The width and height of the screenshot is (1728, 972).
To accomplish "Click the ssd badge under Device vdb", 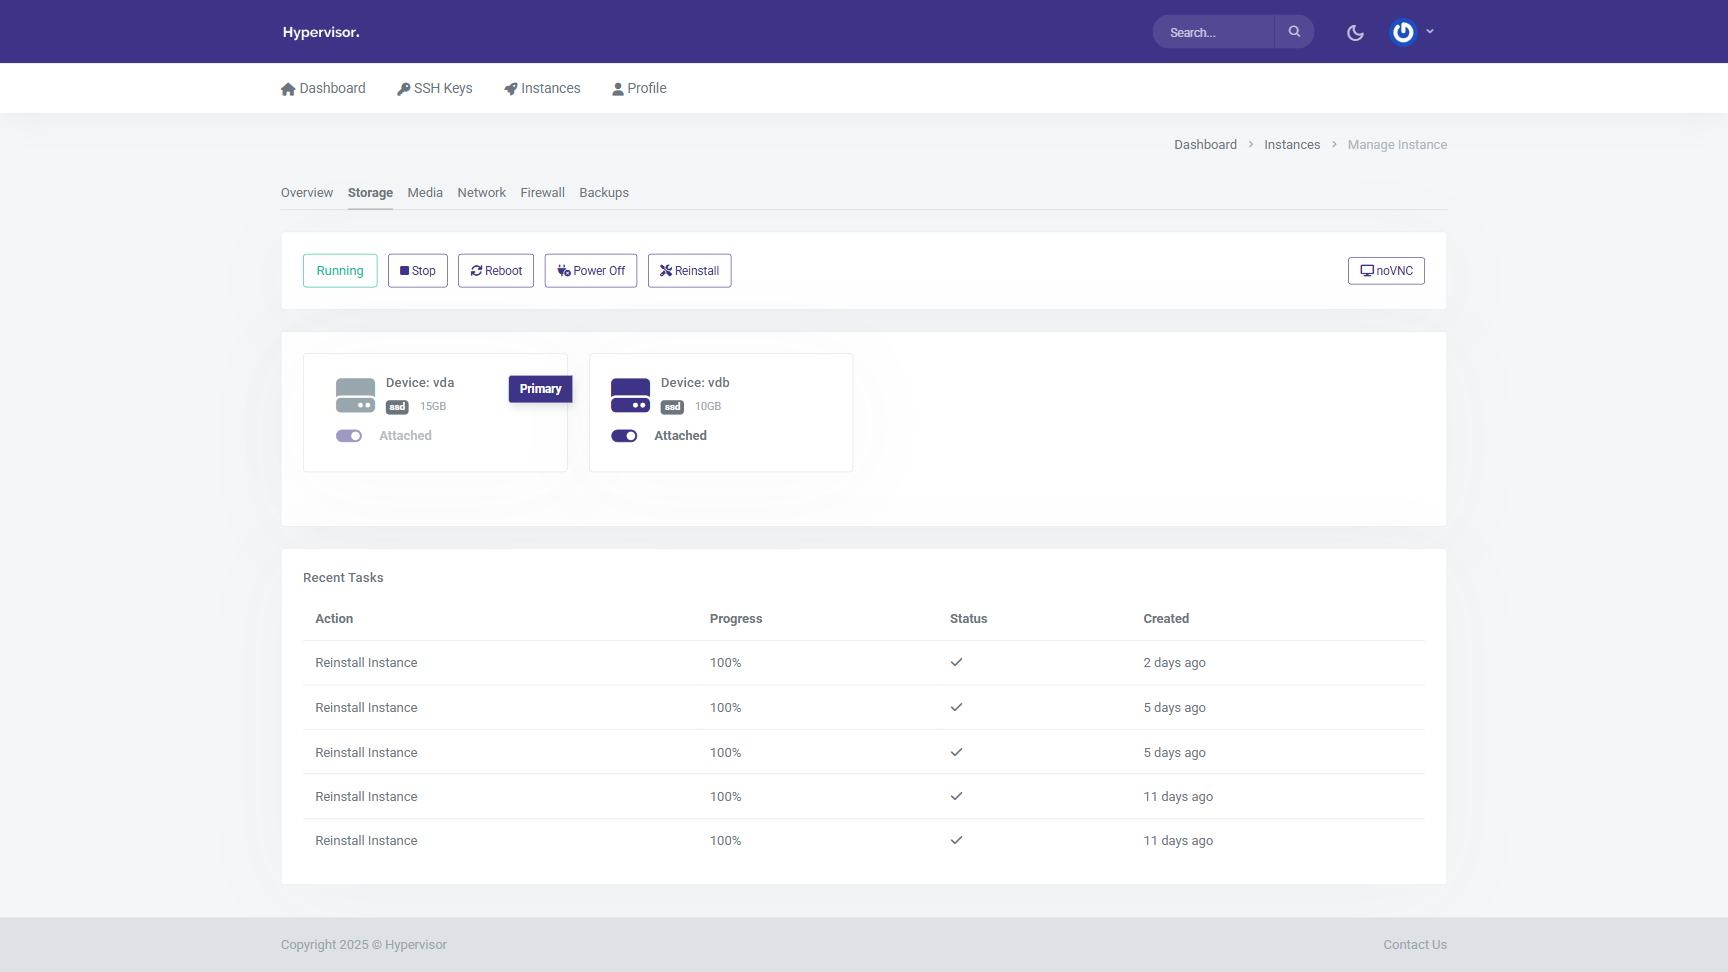I will point(672,407).
